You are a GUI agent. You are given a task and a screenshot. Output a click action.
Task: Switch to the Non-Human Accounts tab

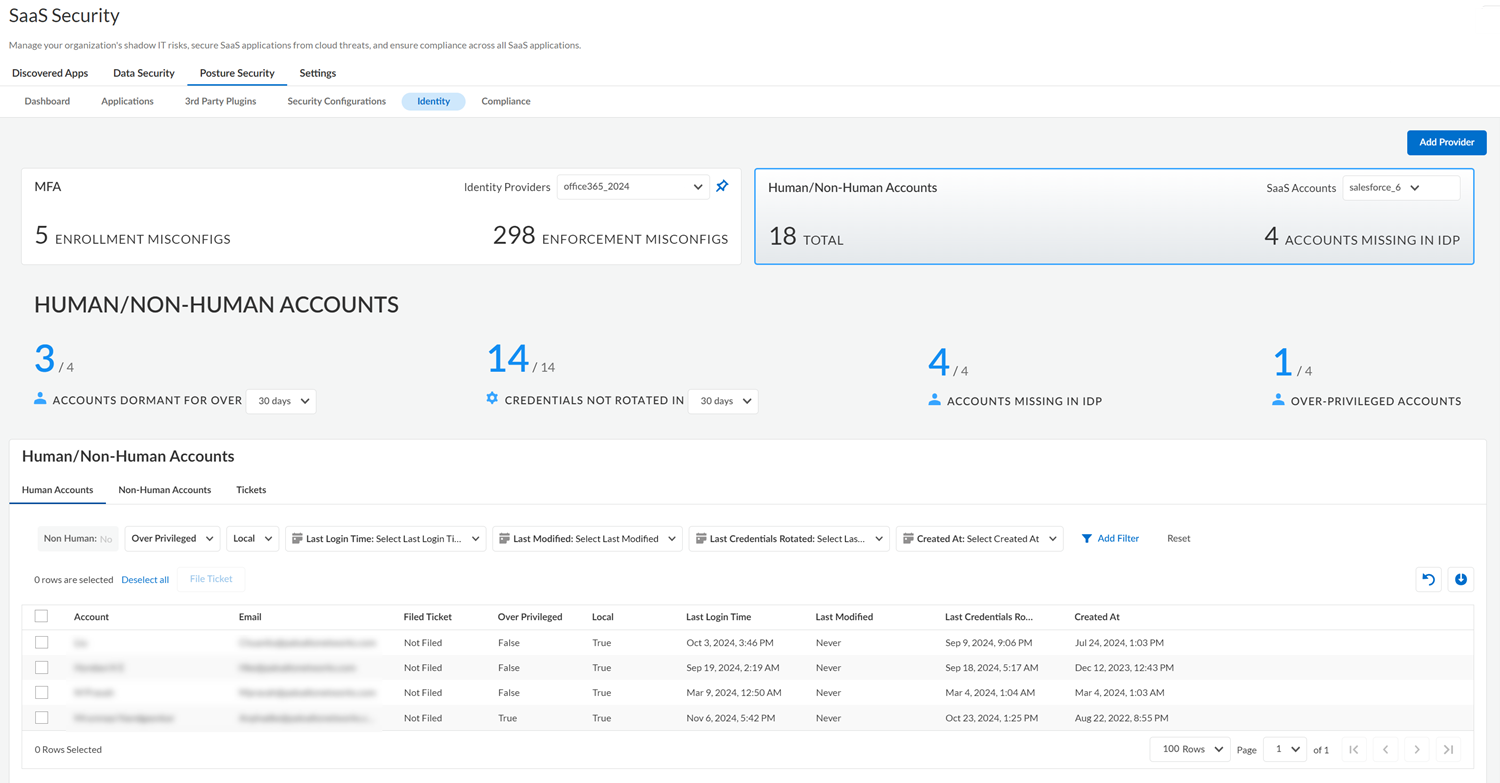(164, 490)
